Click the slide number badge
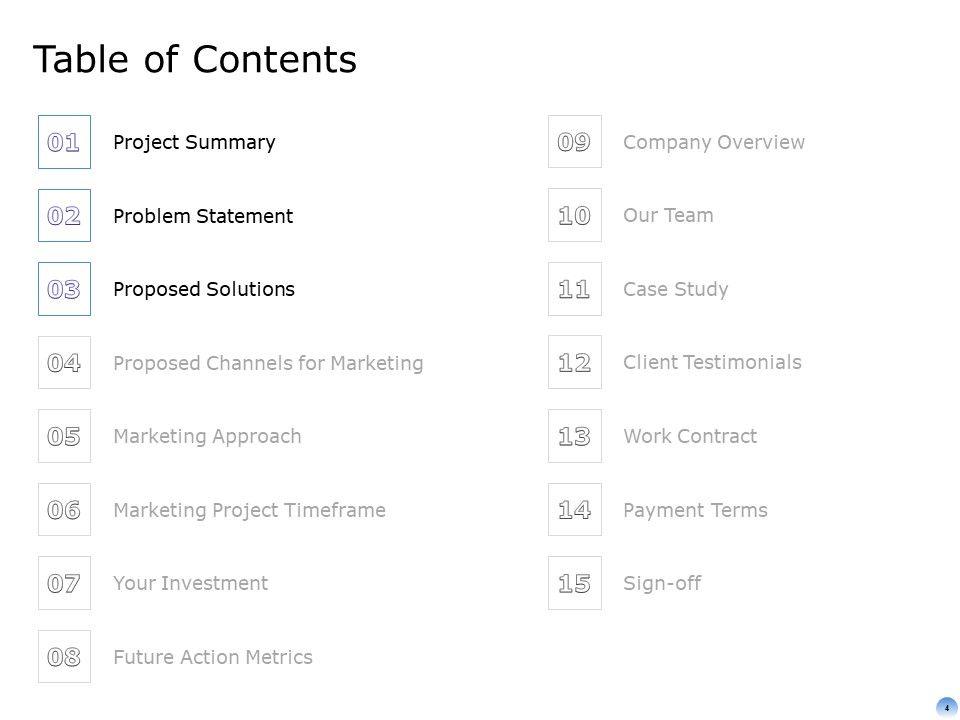 (946, 707)
